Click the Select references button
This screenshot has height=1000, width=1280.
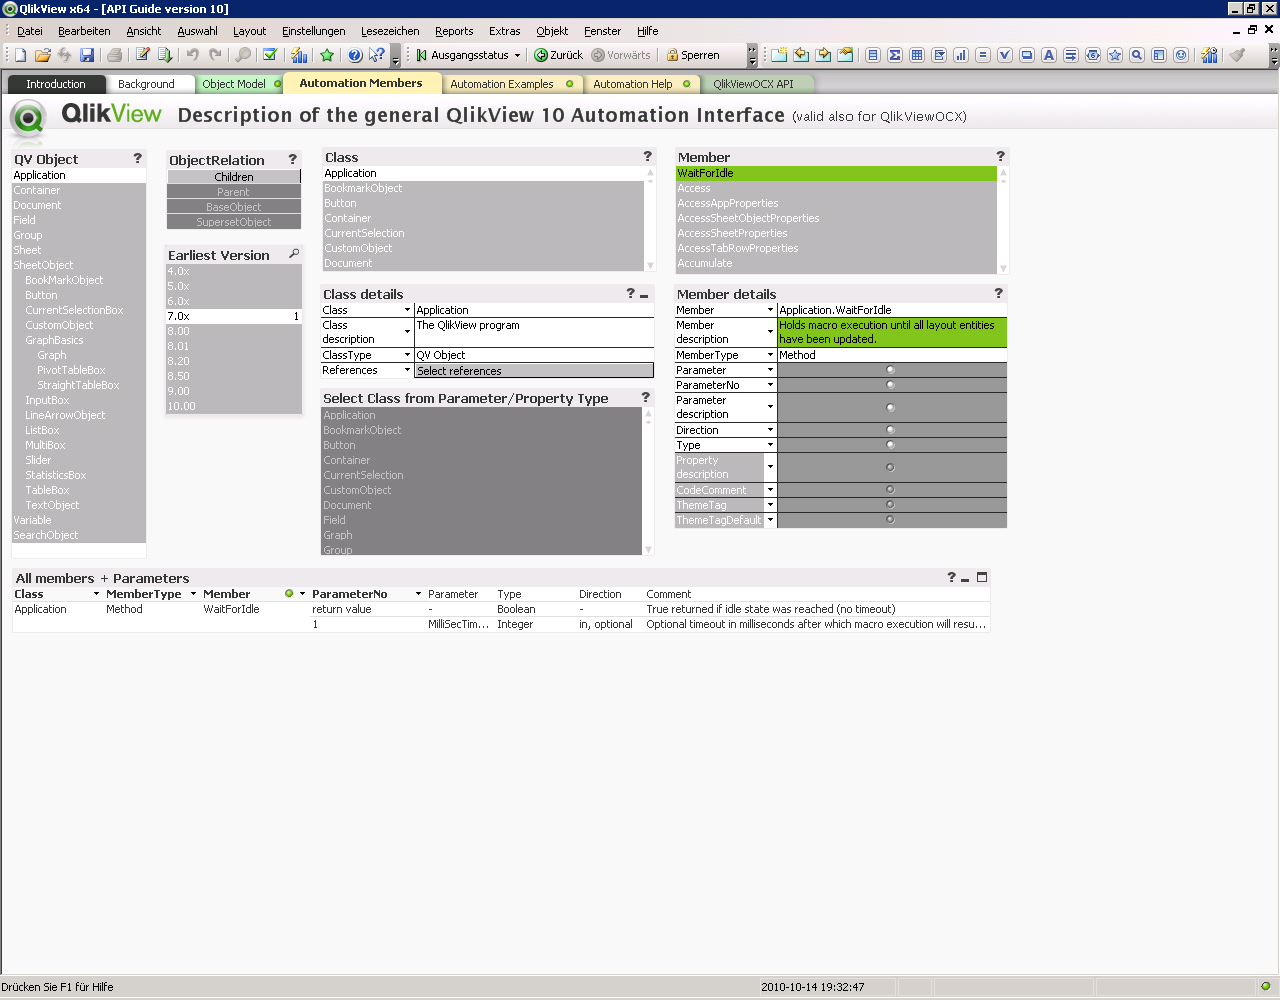click(x=534, y=371)
